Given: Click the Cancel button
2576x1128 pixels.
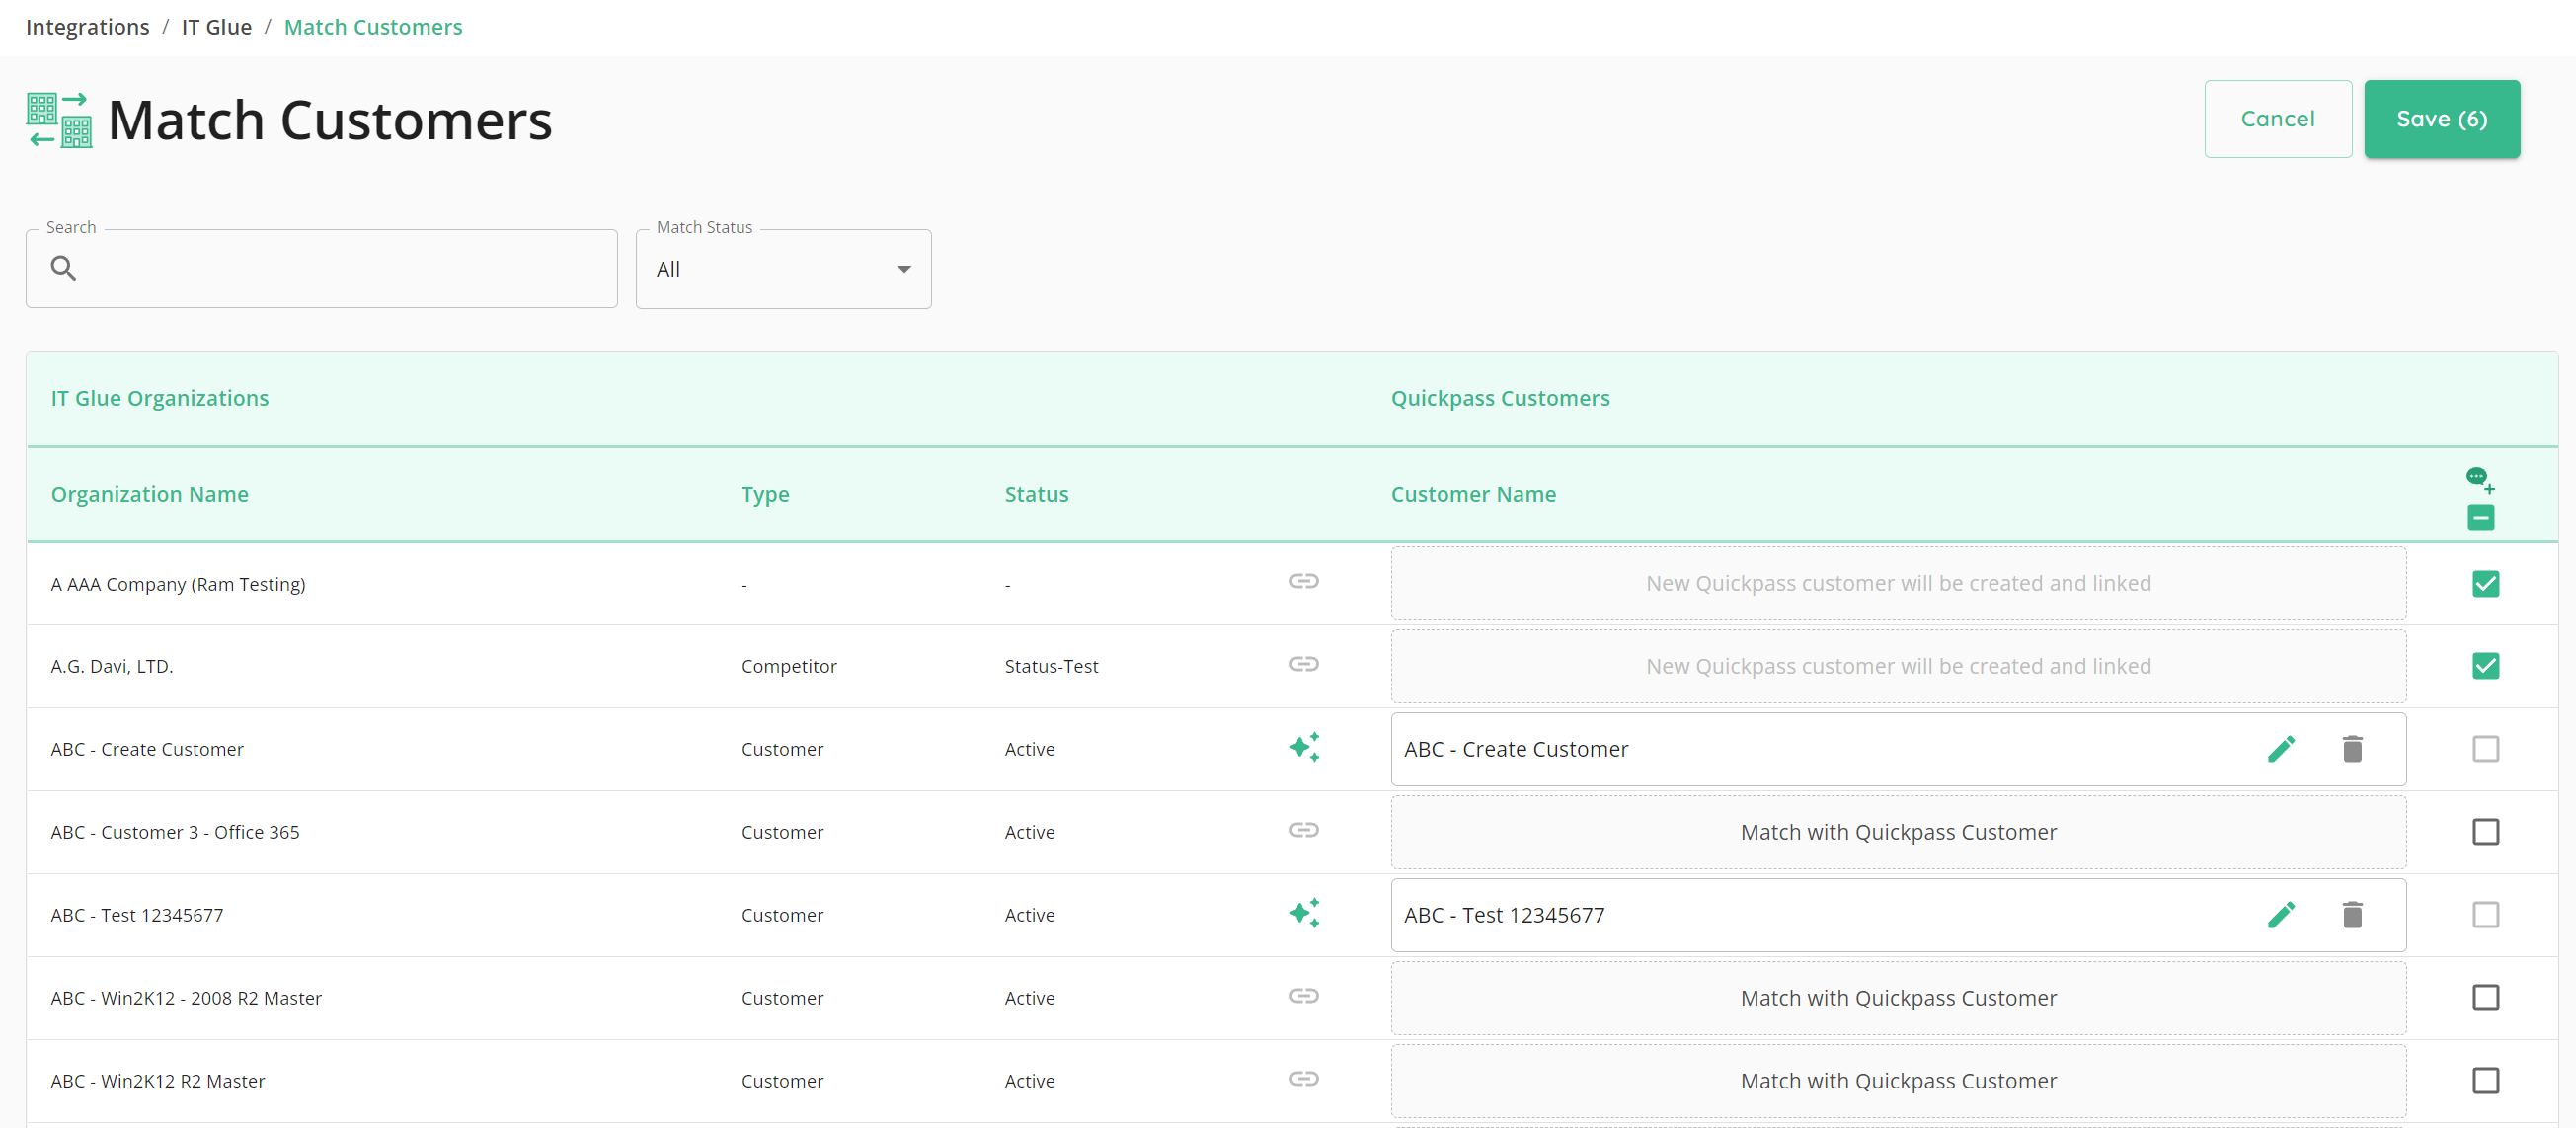Looking at the screenshot, I should click(2277, 119).
